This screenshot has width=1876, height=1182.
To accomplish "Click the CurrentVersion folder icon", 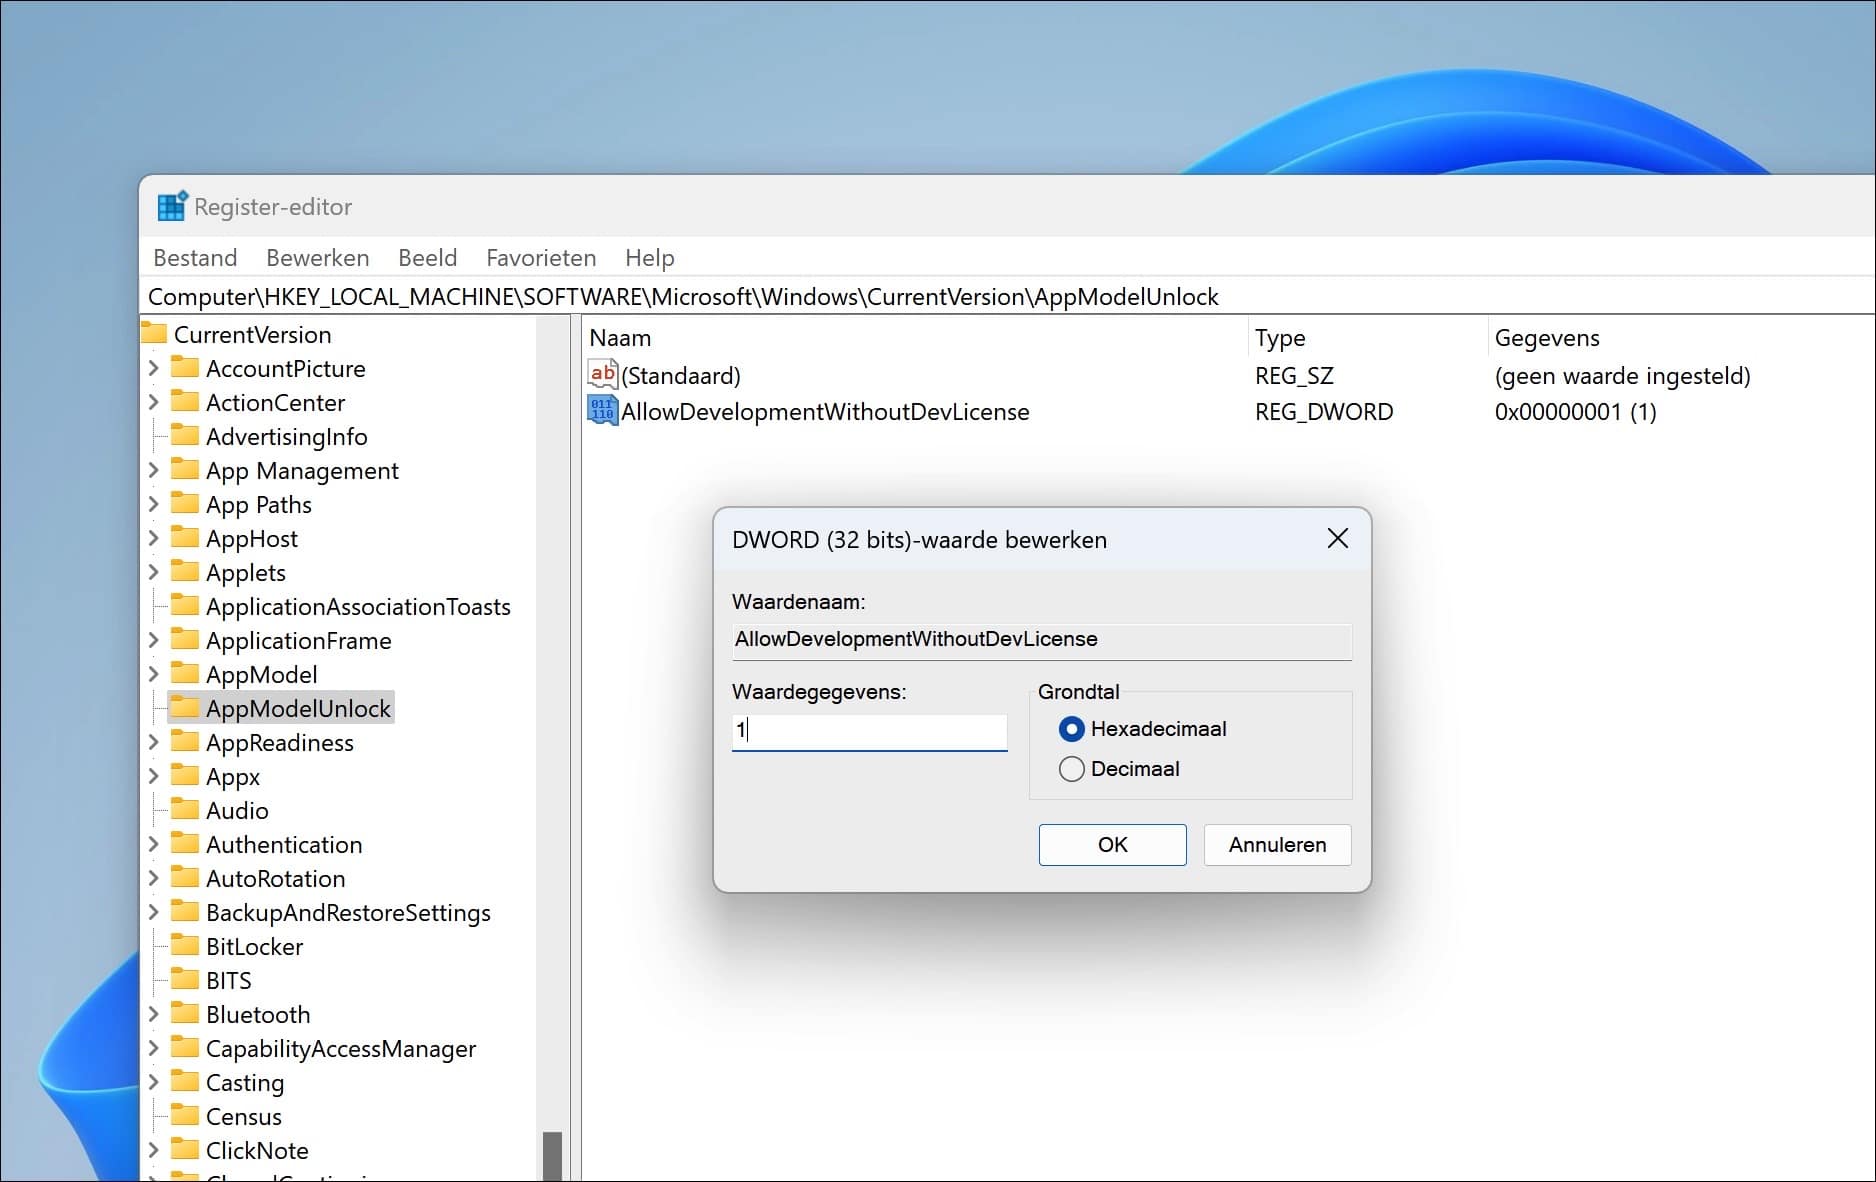I will pos(156,333).
